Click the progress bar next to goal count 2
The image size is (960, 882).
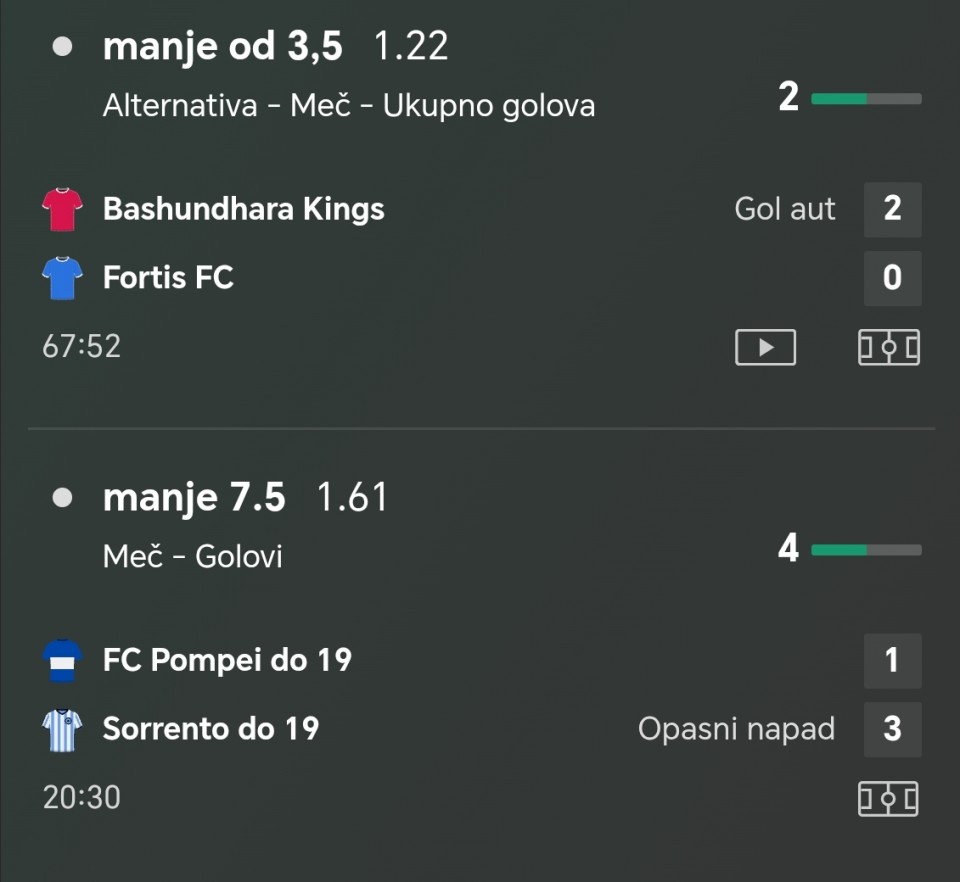click(866, 98)
